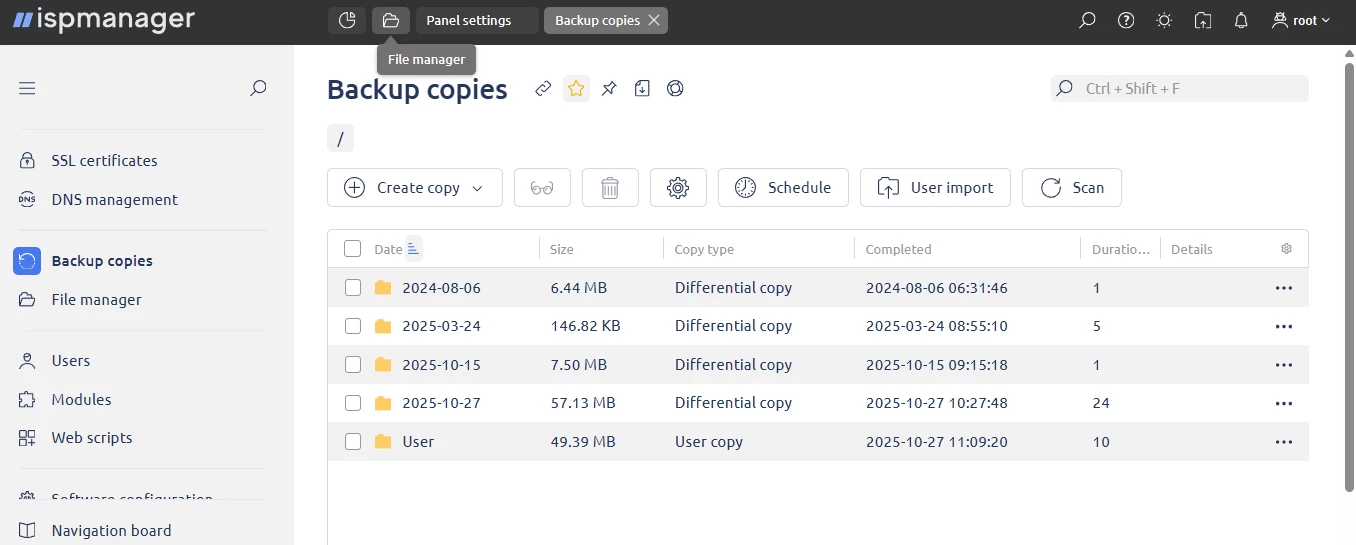Select checkbox for 2025-03-24 backup
The height and width of the screenshot is (545, 1356).
point(352,326)
